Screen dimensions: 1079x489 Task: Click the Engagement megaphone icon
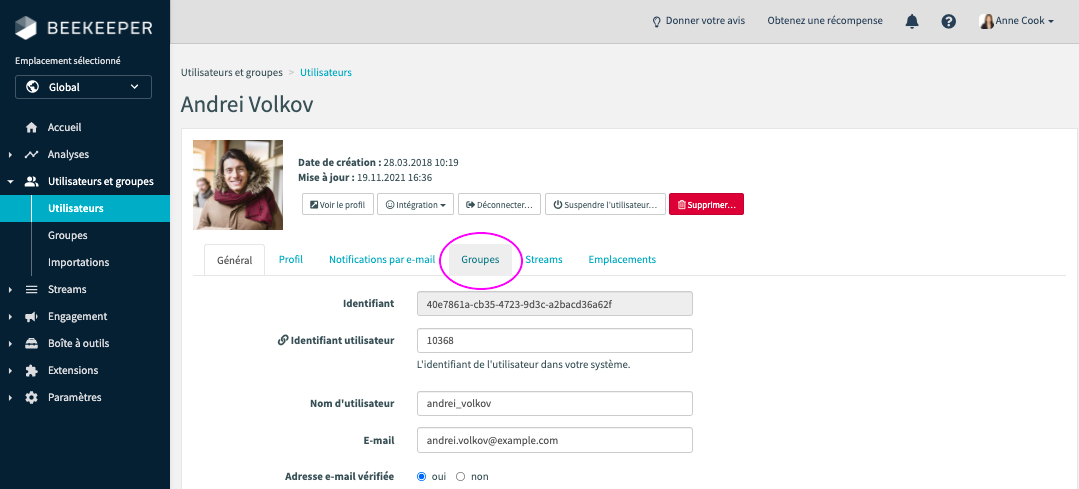click(x=31, y=316)
